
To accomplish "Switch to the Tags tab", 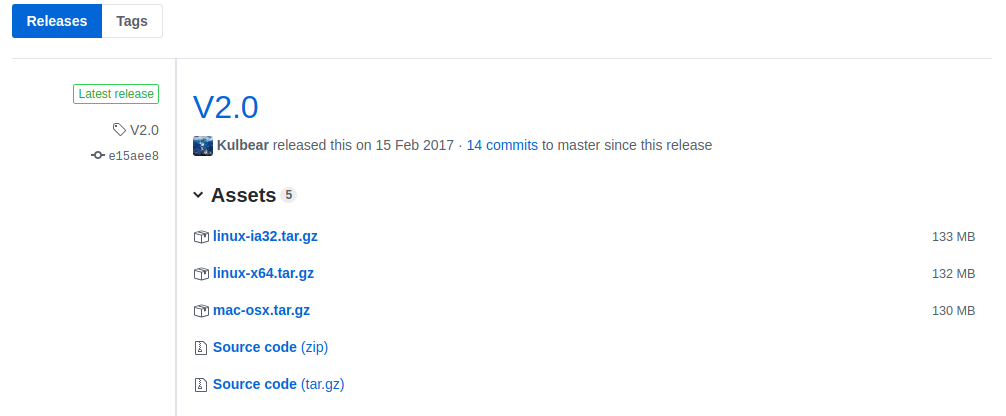I will click(x=132, y=21).
